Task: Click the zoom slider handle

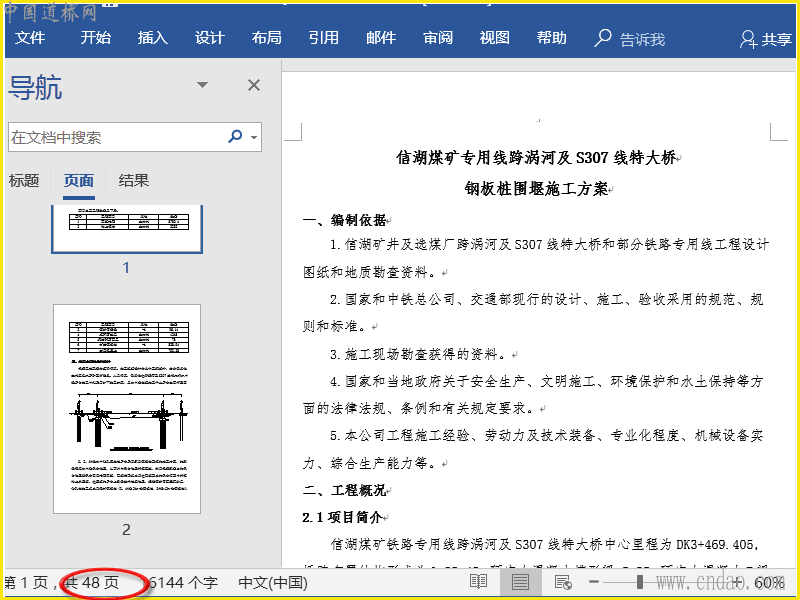Action: coord(640,582)
